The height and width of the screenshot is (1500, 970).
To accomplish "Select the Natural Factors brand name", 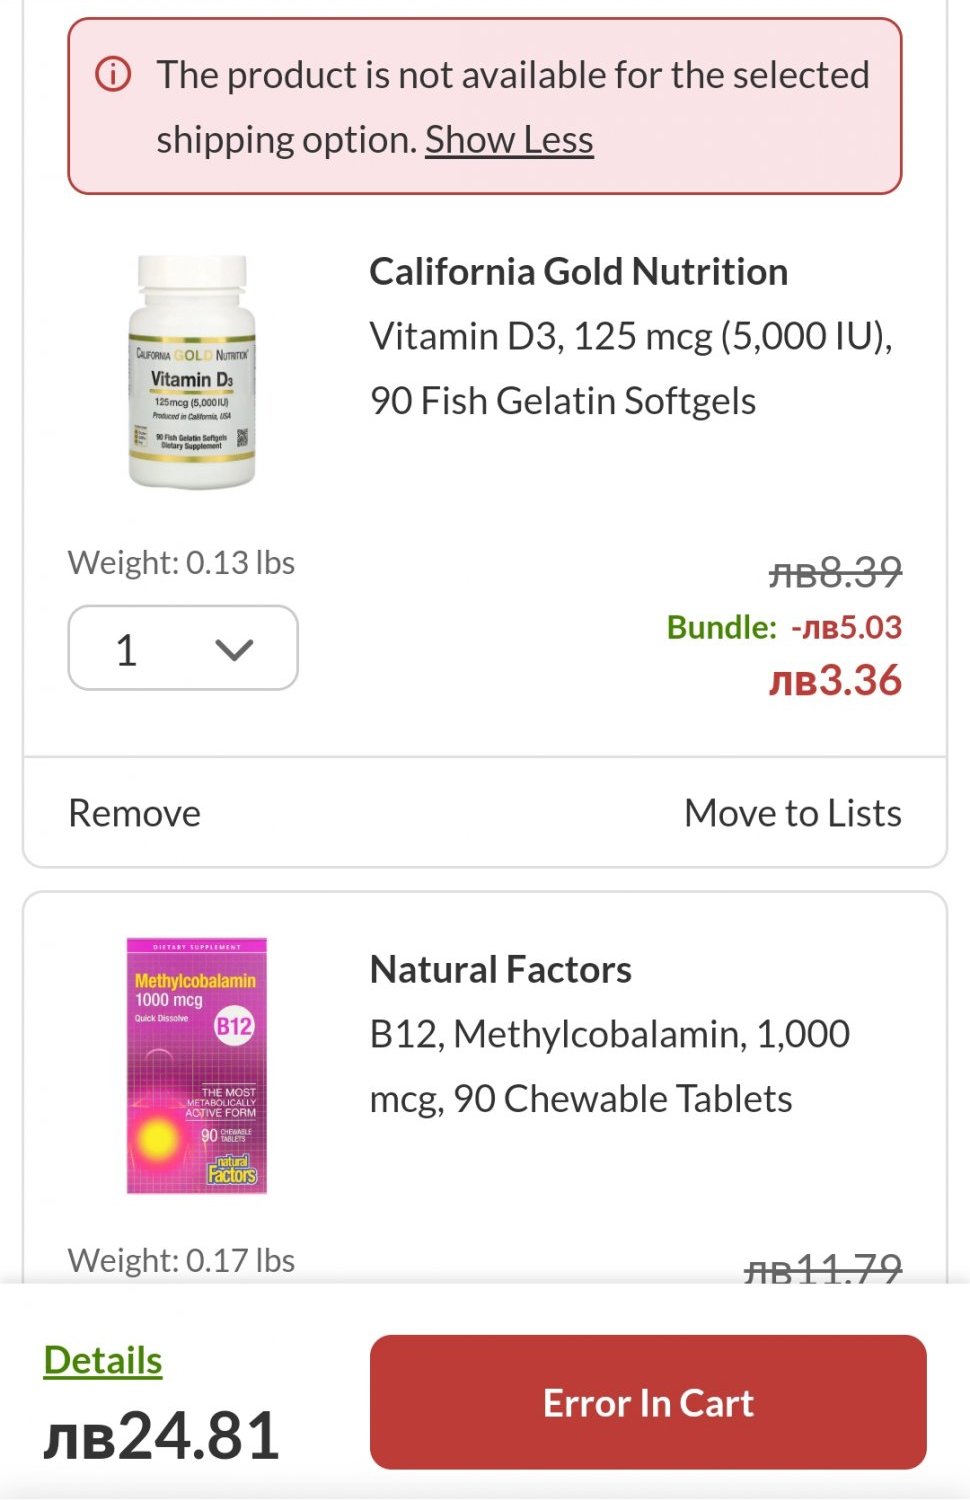I will pyautogui.click(x=500, y=970).
